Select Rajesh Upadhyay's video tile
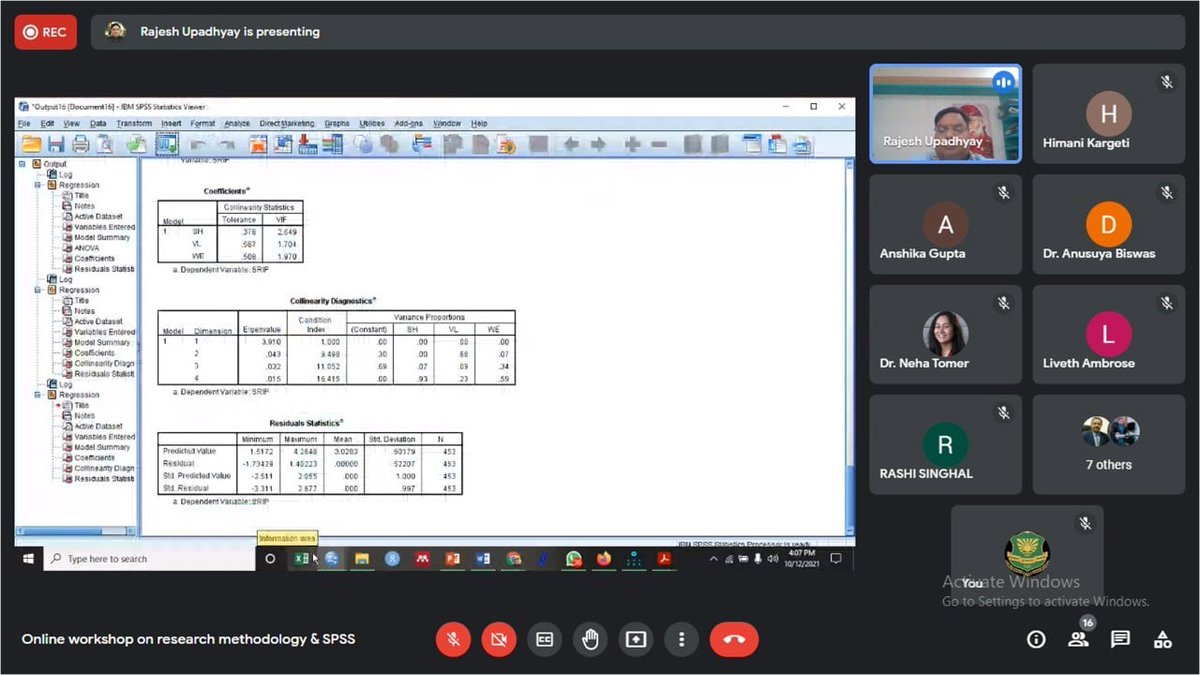Viewport: 1200px width, 675px height. point(945,114)
